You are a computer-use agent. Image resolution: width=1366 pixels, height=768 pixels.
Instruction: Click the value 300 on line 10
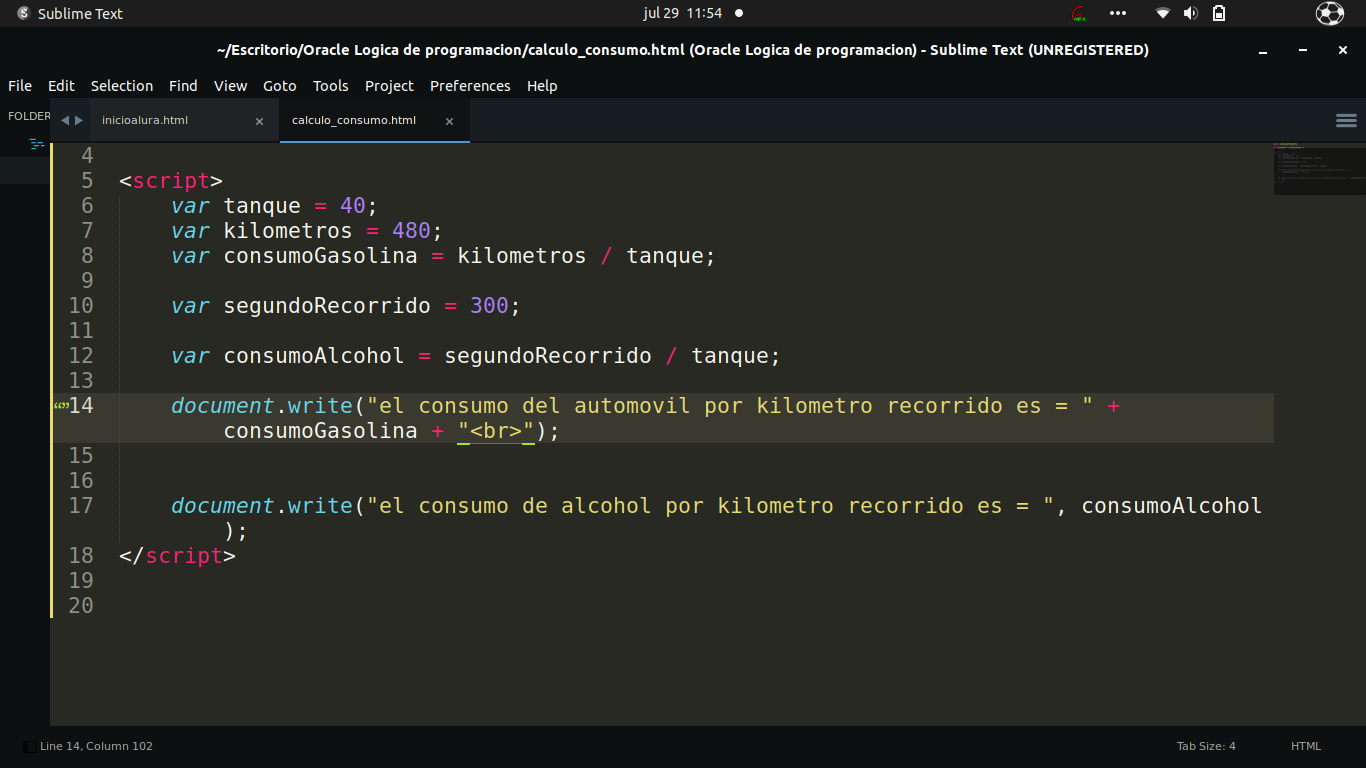489,306
